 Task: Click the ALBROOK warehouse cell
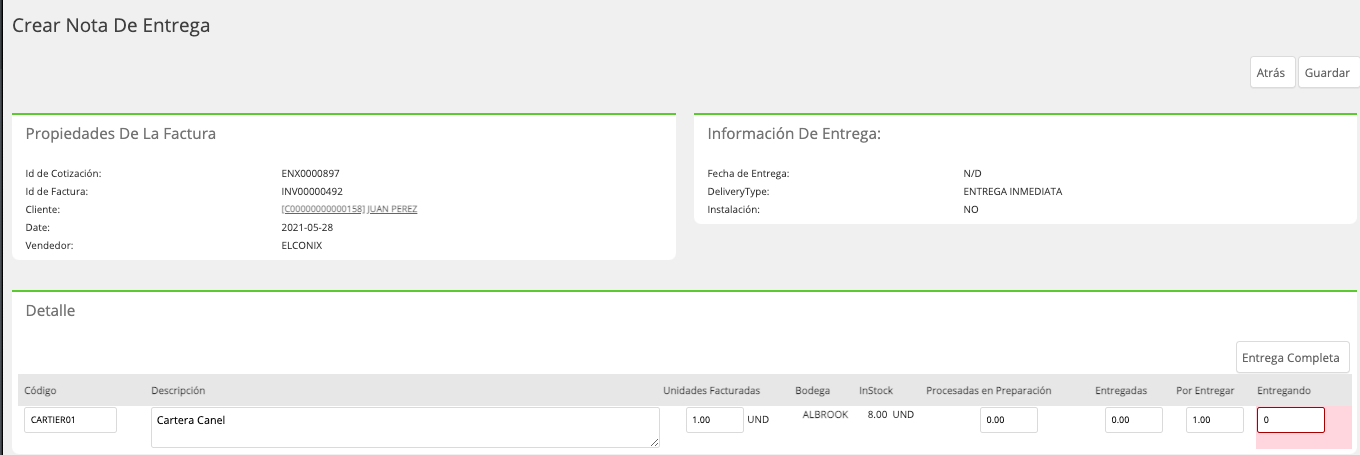825,414
